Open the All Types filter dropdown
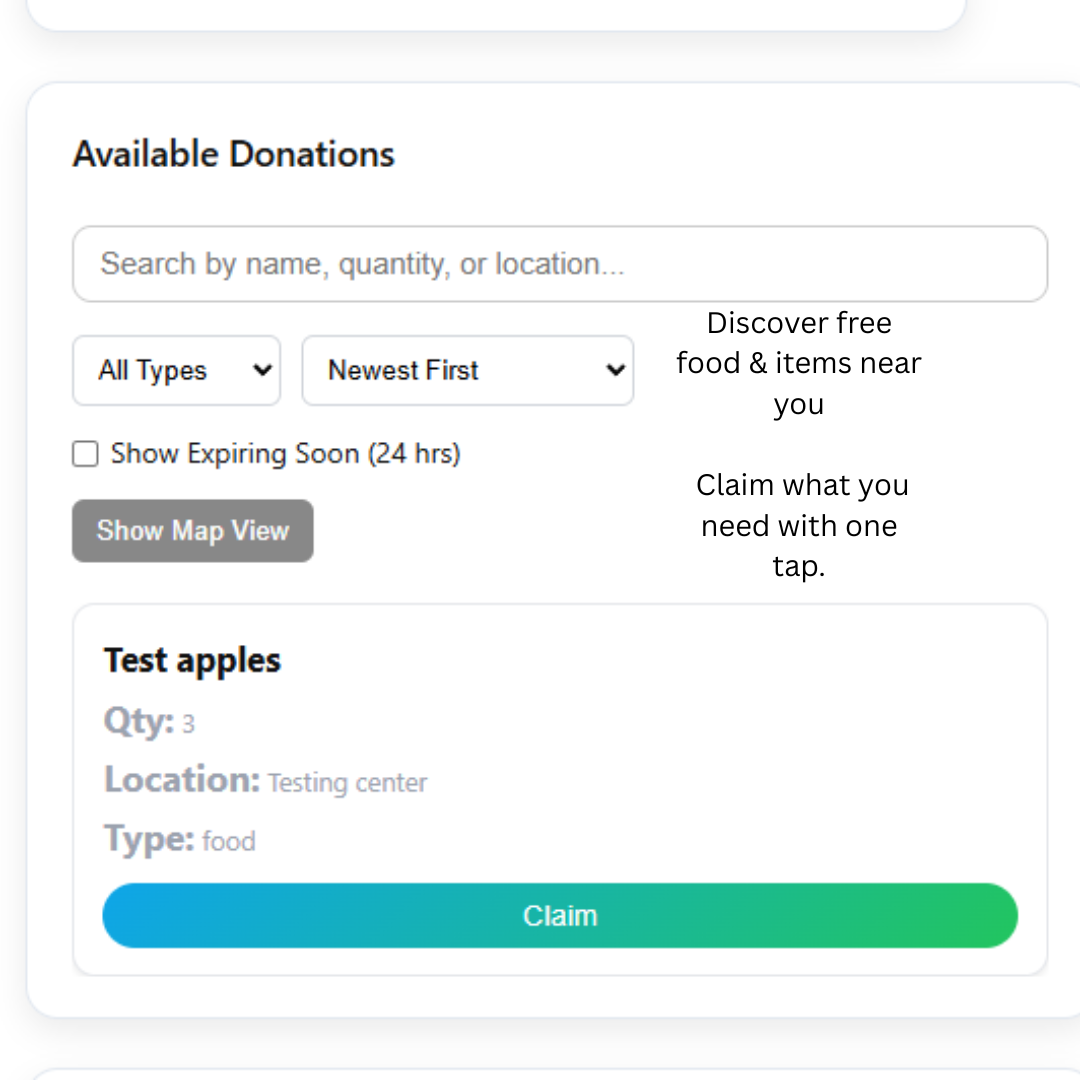This screenshot has width=1080, height=1080. click(176, 370)
